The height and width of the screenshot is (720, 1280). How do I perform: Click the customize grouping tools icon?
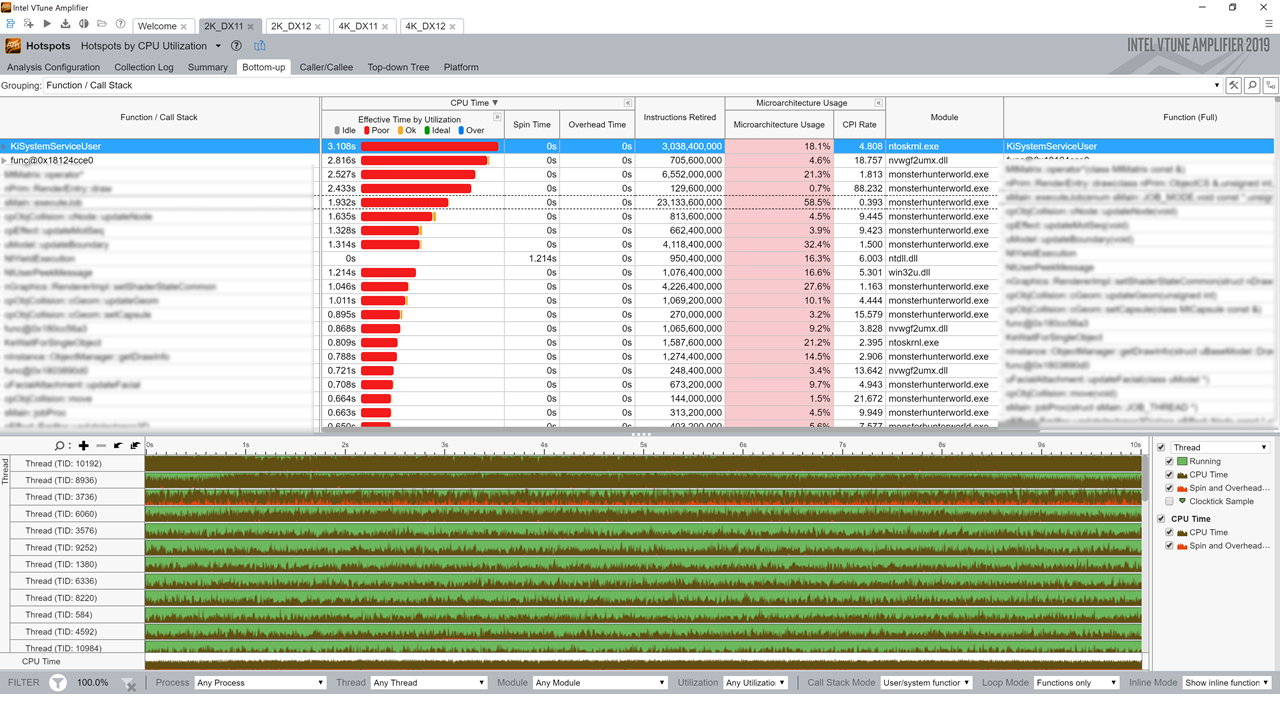click(x=1234, y=86)
